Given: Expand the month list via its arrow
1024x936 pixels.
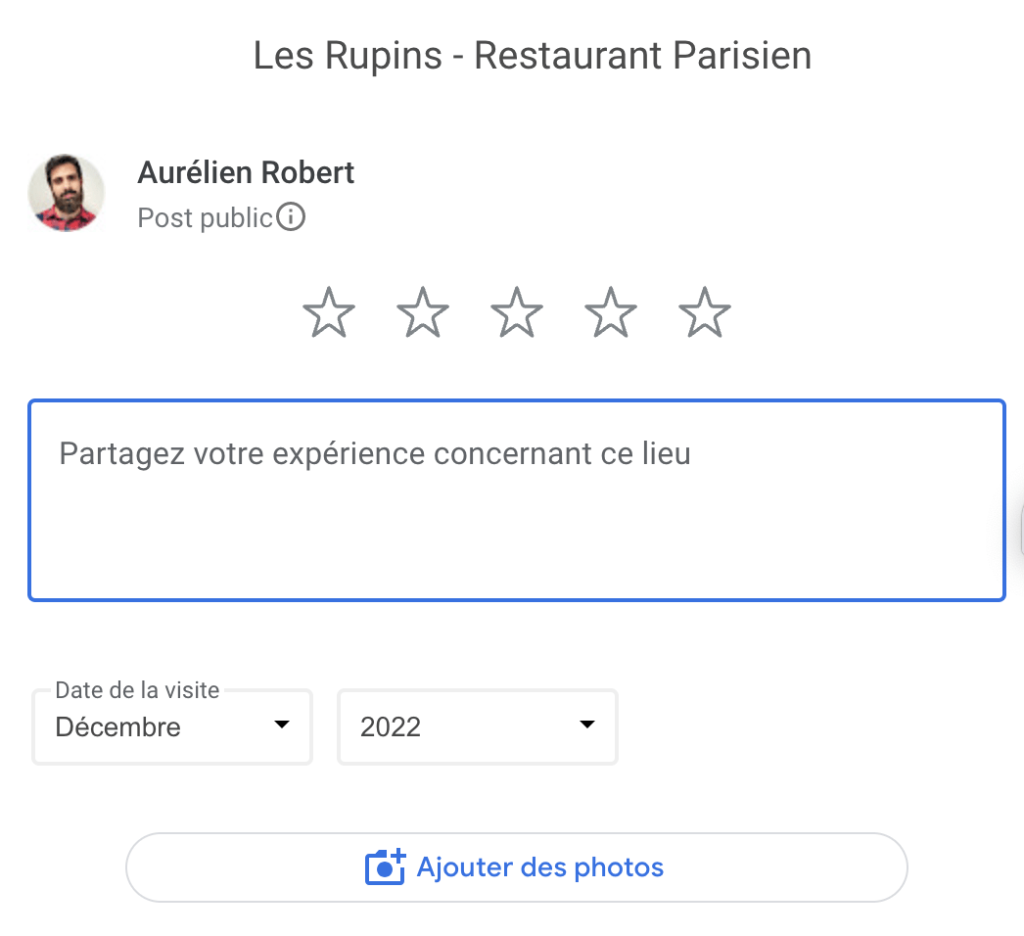Looking at the screenshot, I should point(281,724).
